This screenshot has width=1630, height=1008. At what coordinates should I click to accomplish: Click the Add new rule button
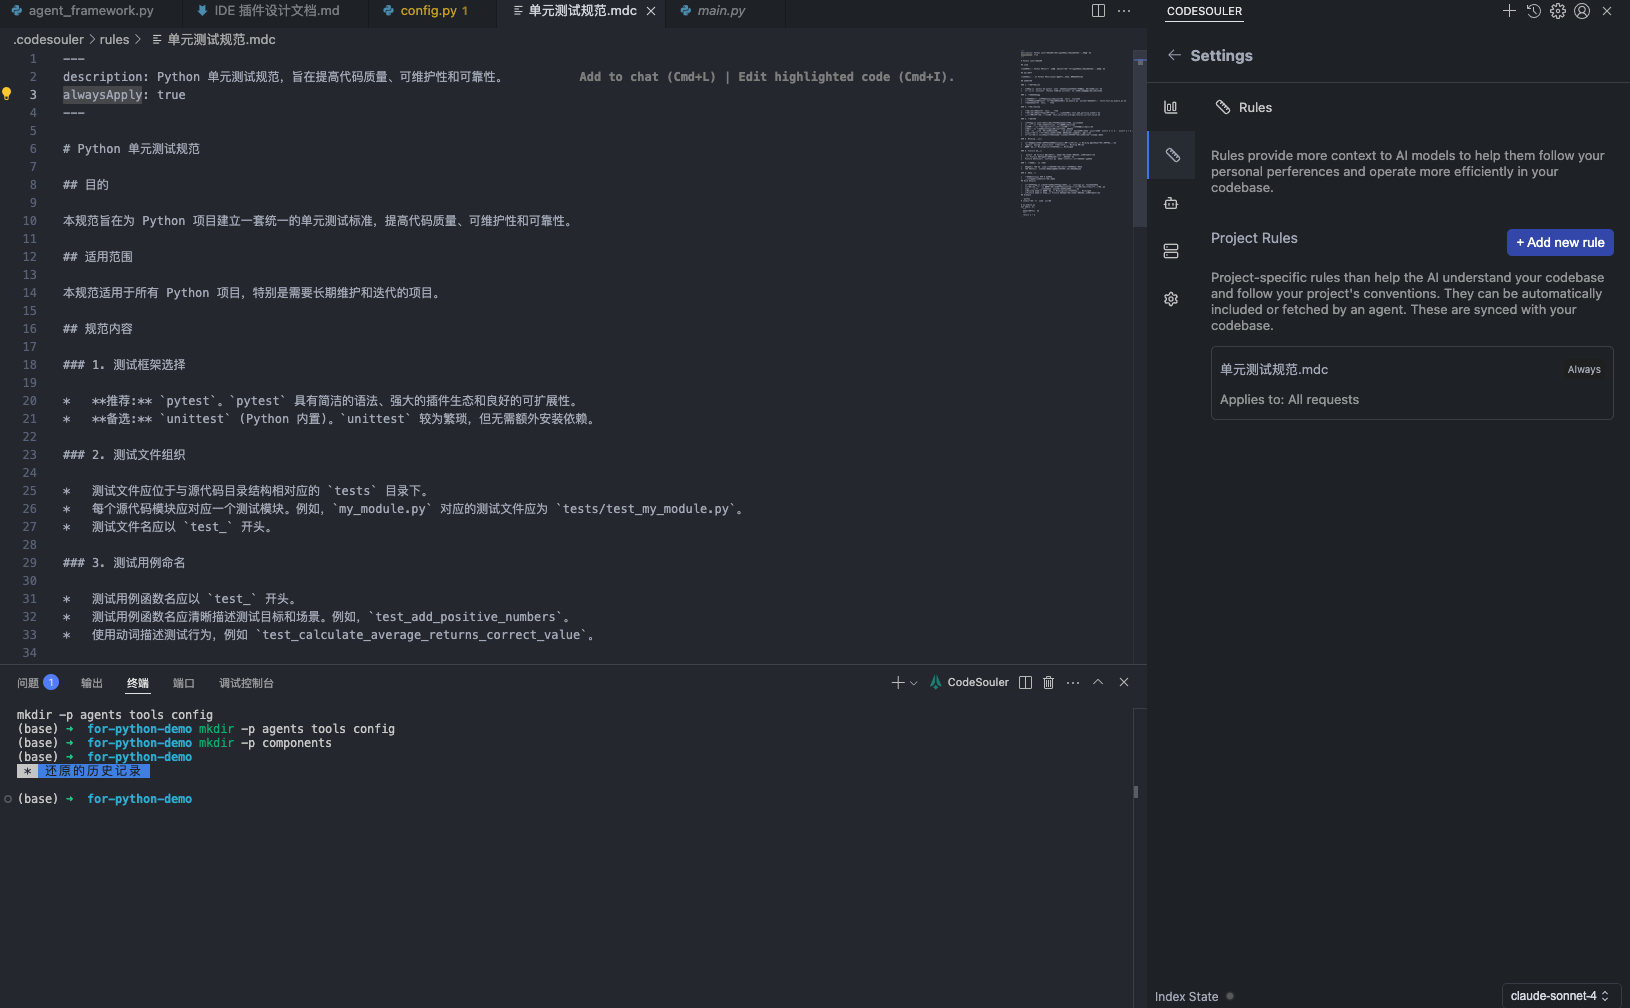click(x=1559, y=242)
